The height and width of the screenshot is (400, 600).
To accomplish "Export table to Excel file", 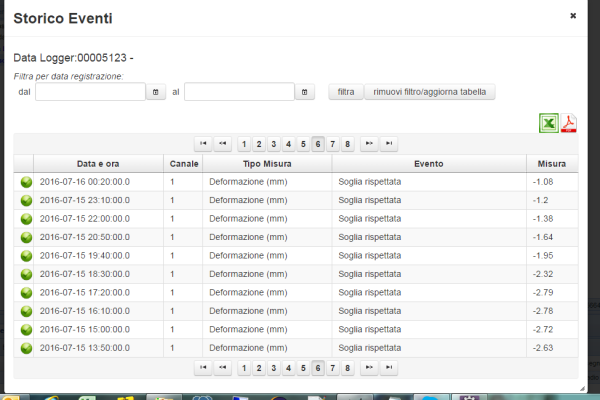I will click(548, 123).
